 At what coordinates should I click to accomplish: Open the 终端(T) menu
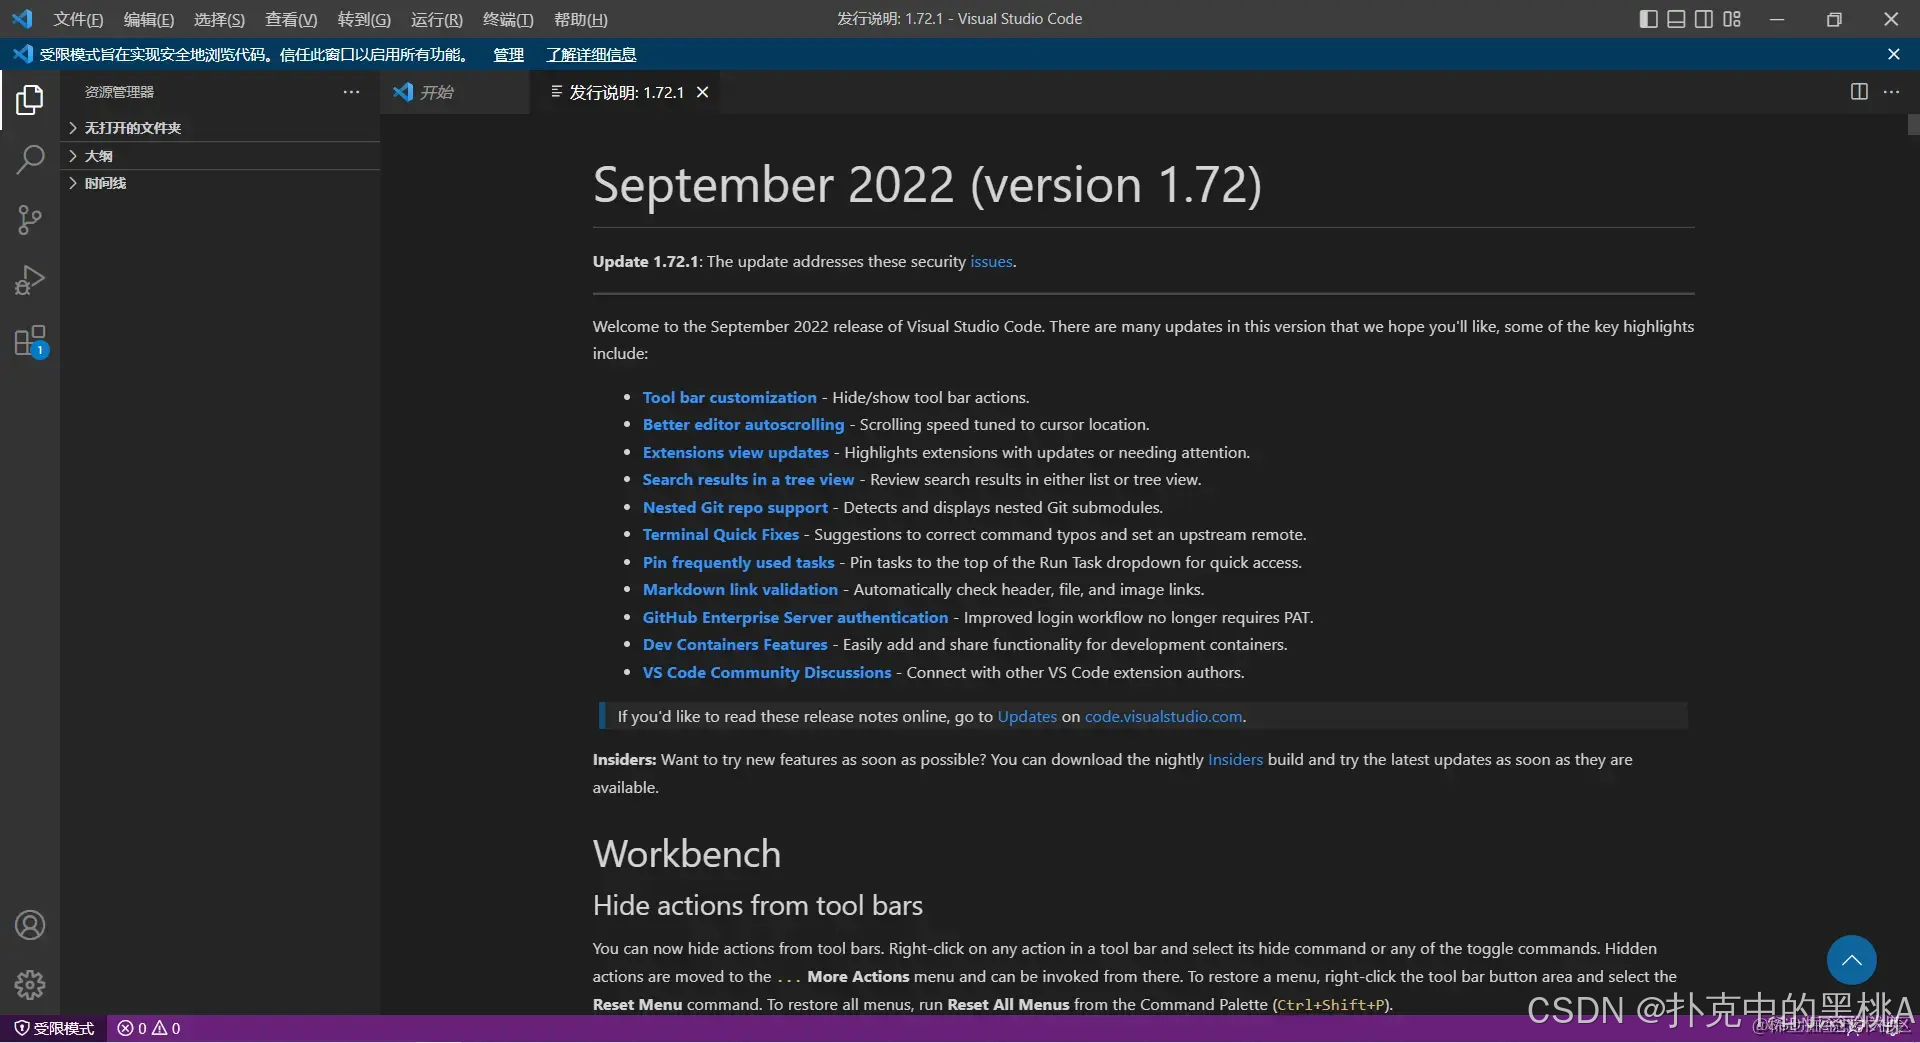click(508, 19)
